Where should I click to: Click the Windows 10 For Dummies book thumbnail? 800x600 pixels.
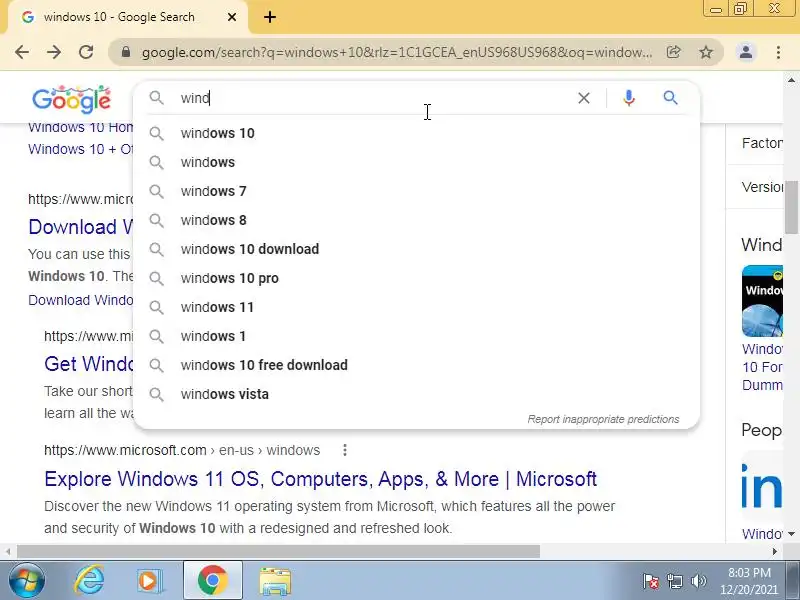[x=762, y=301]
